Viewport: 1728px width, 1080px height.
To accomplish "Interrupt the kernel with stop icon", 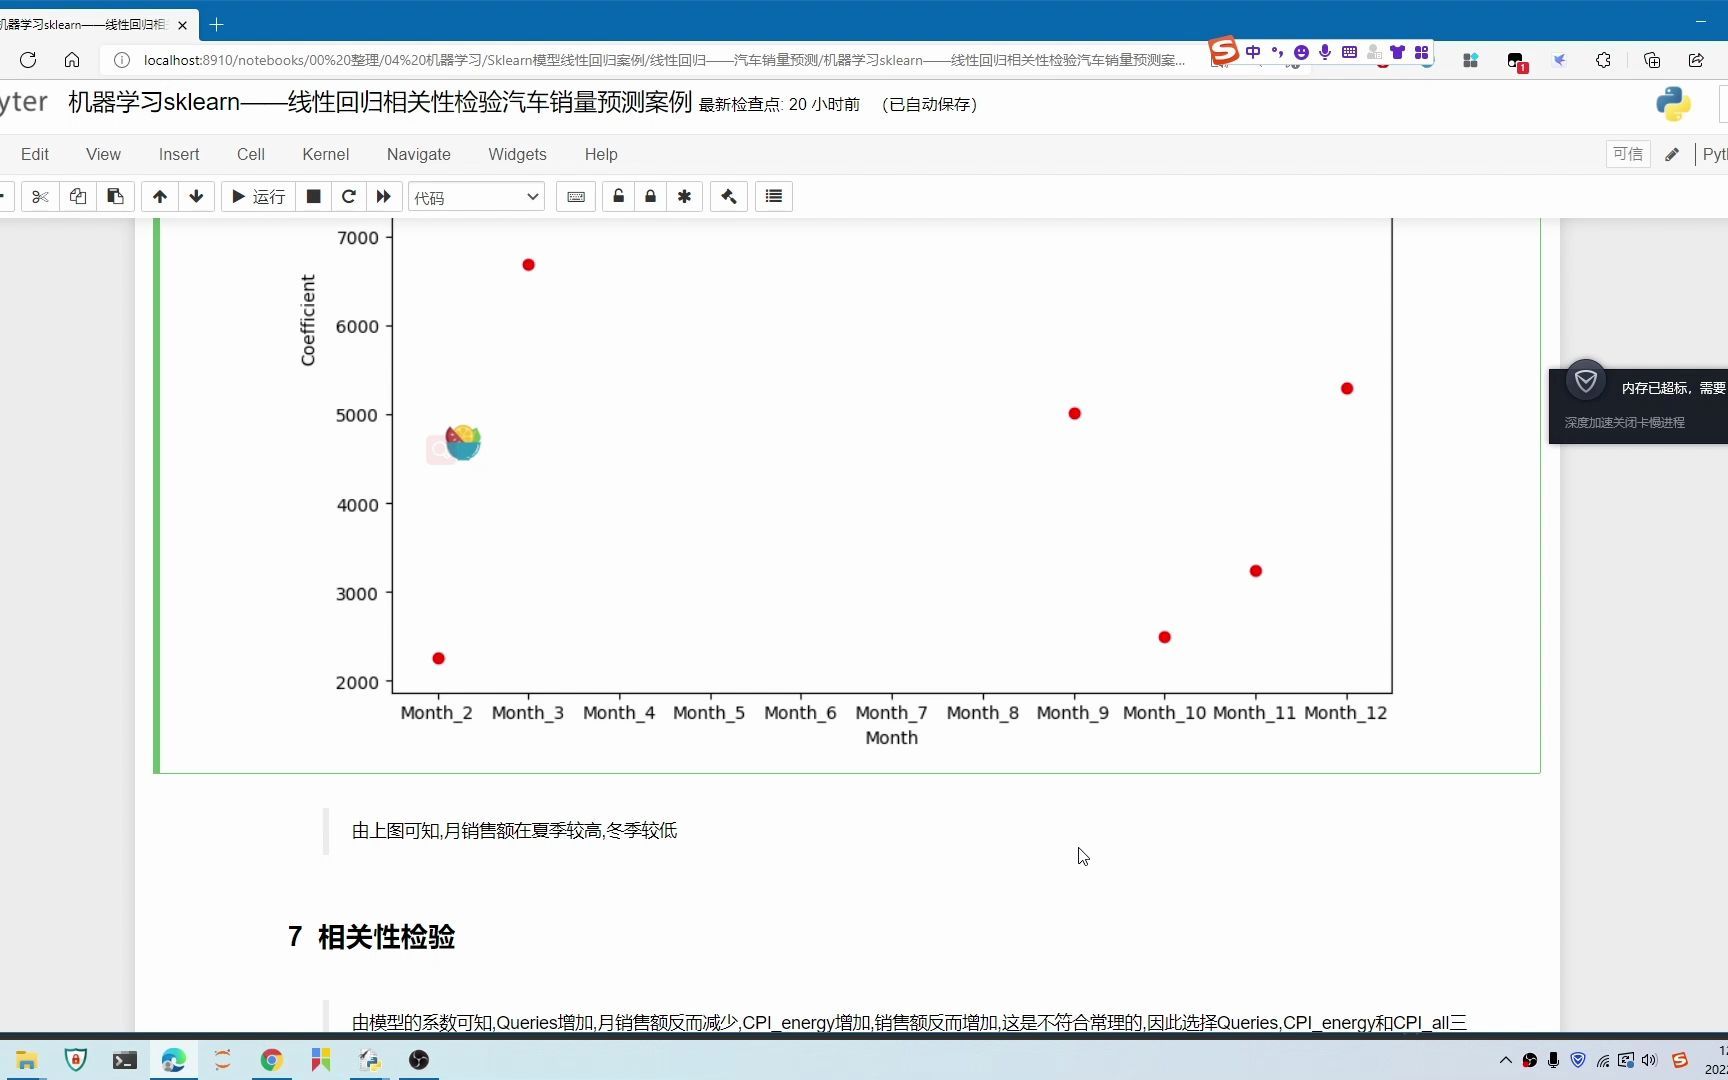I will (313, 196).
